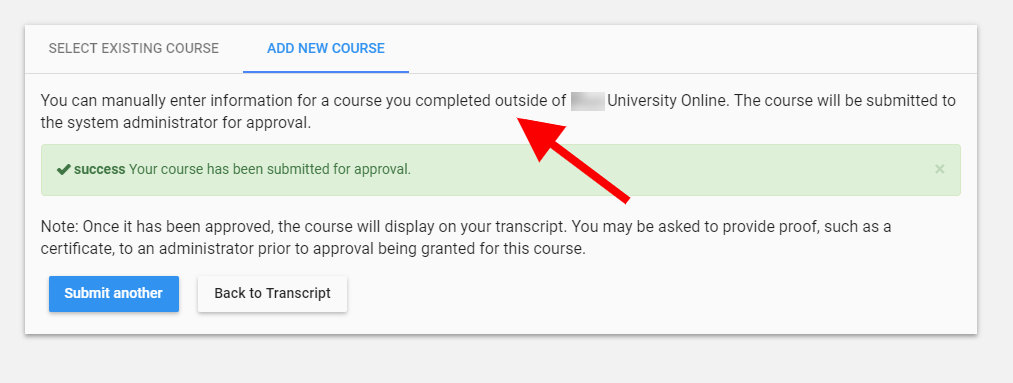Click the gray background outside the card
This screenshot has width=1013, height=383.
pyautogui.click(x=506, y=359)
